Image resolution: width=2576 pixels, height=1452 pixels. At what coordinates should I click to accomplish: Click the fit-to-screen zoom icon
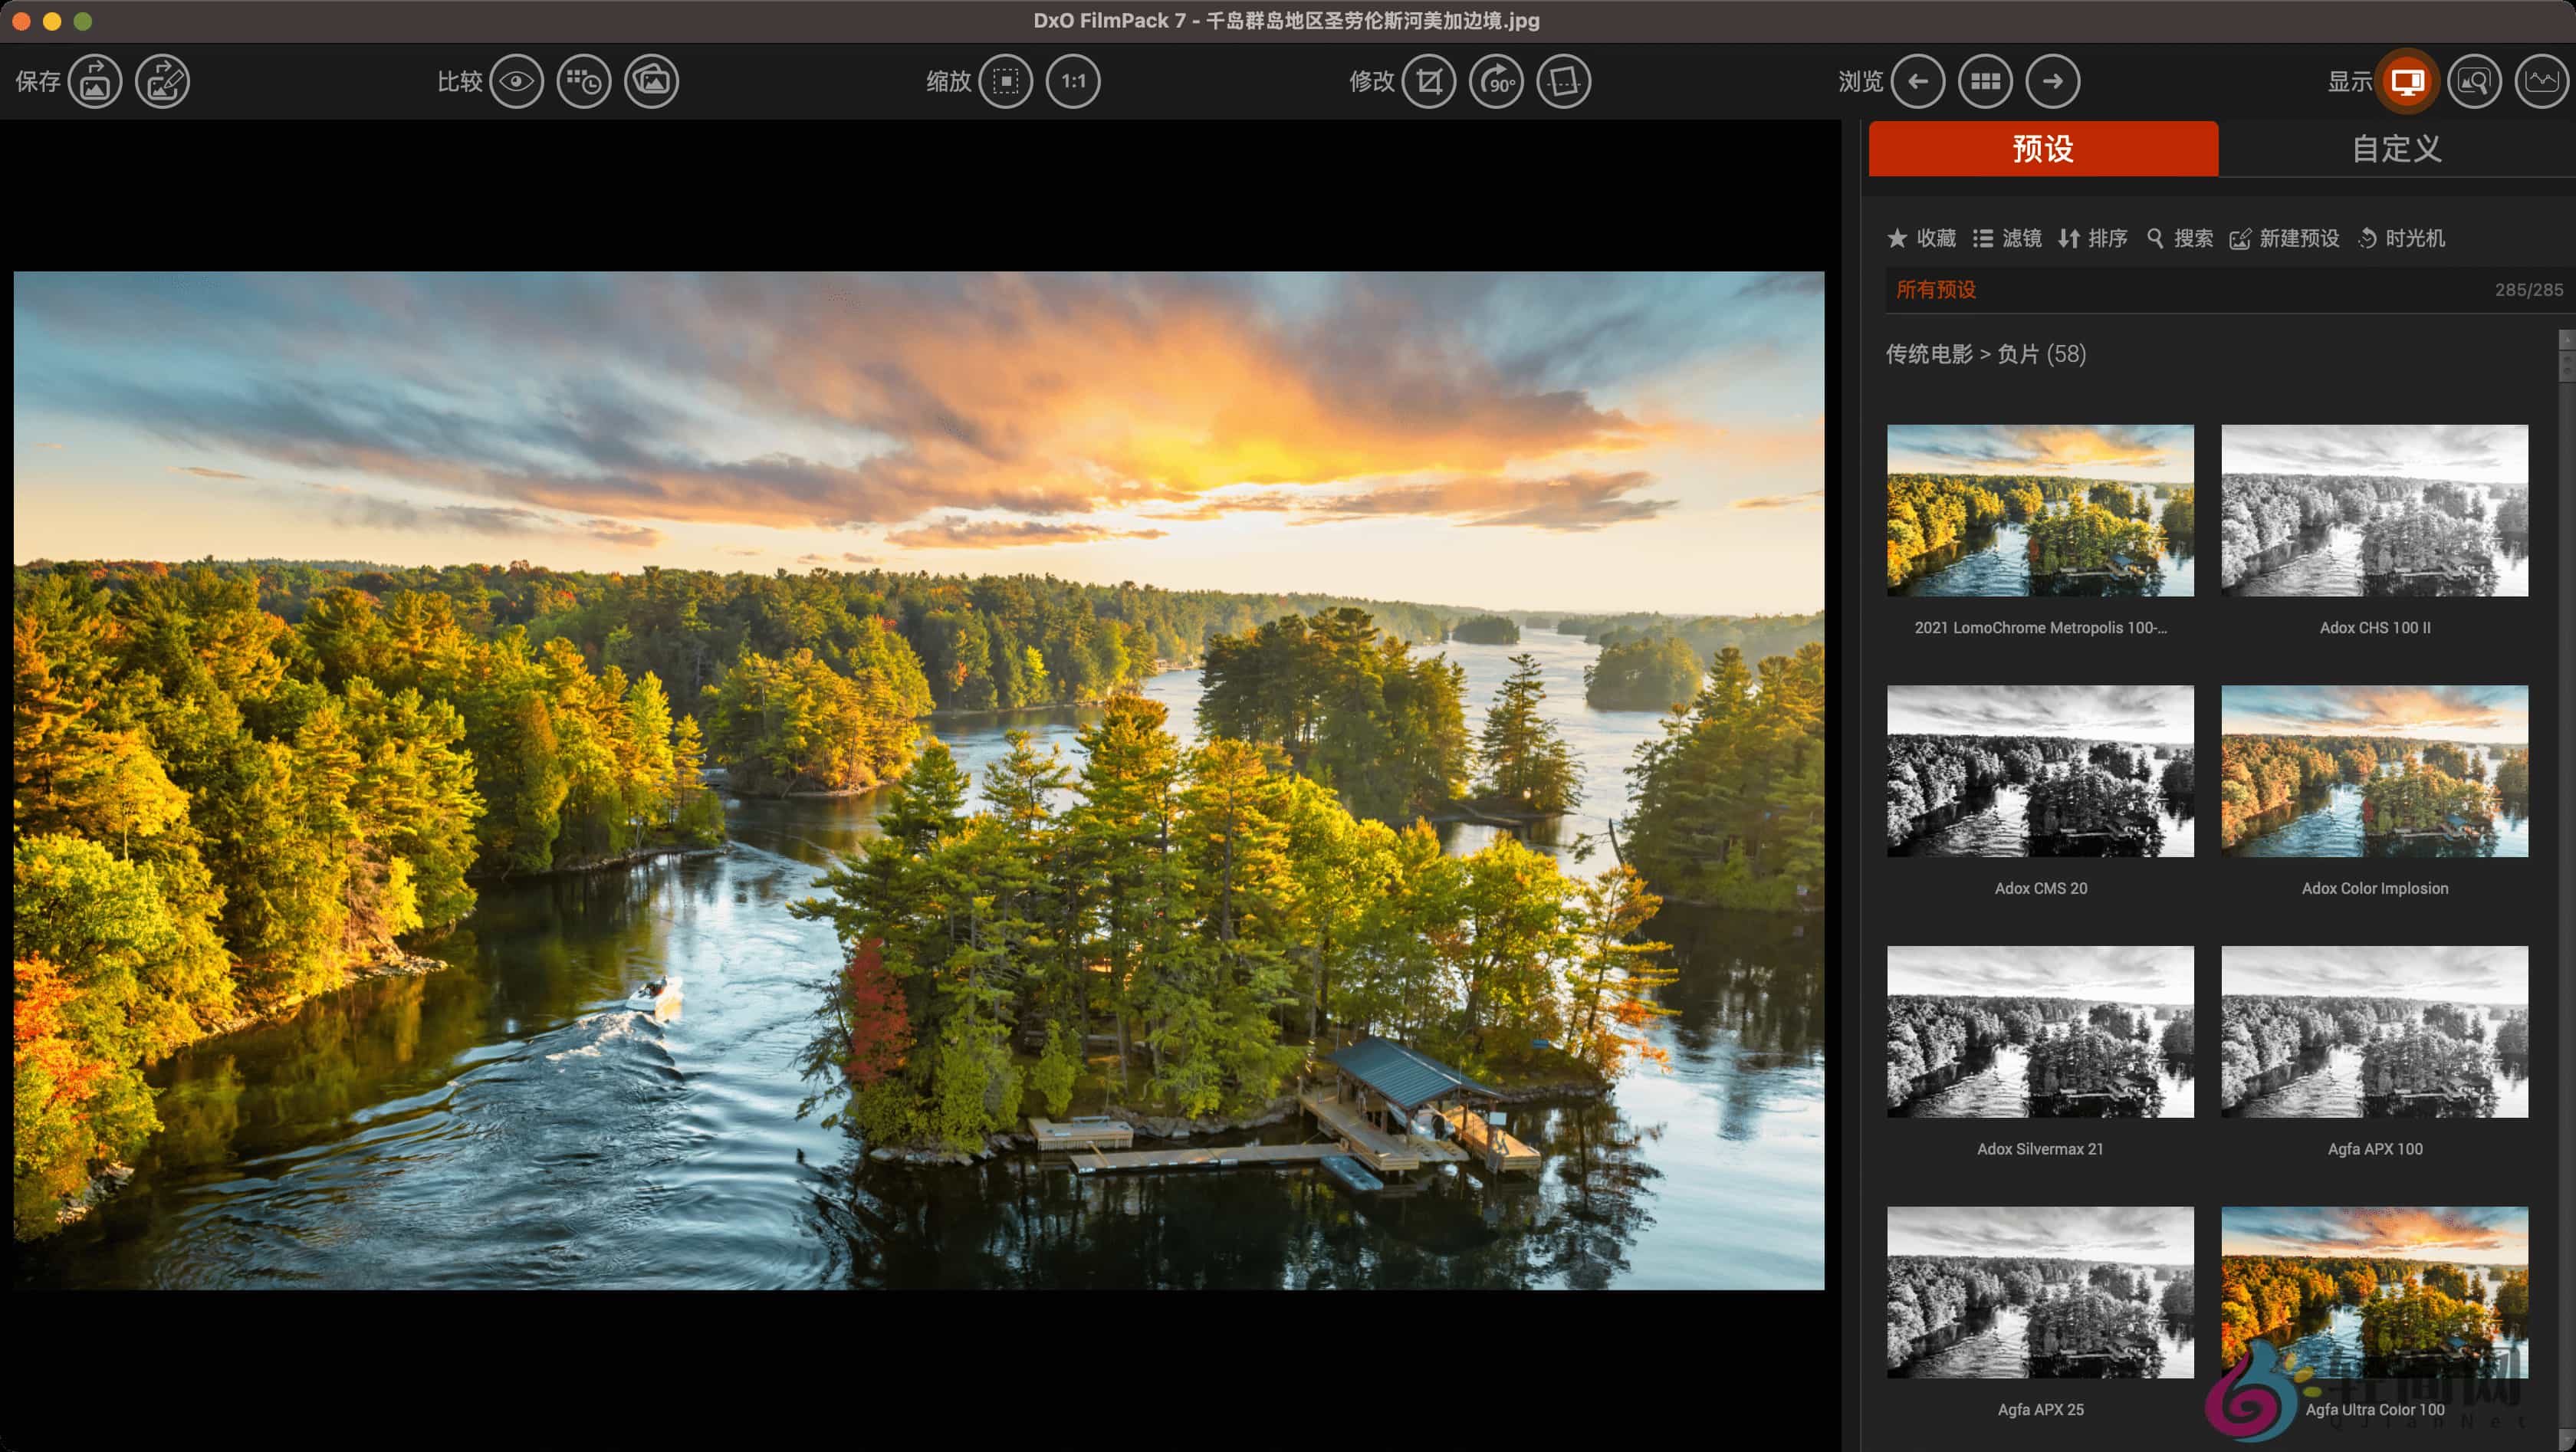1005,81
